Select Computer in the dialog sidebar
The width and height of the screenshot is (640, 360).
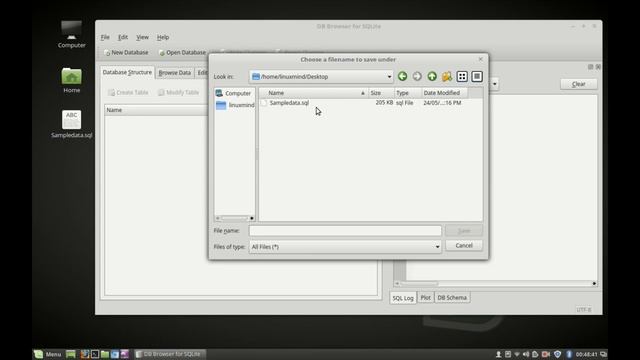point(233,93)
